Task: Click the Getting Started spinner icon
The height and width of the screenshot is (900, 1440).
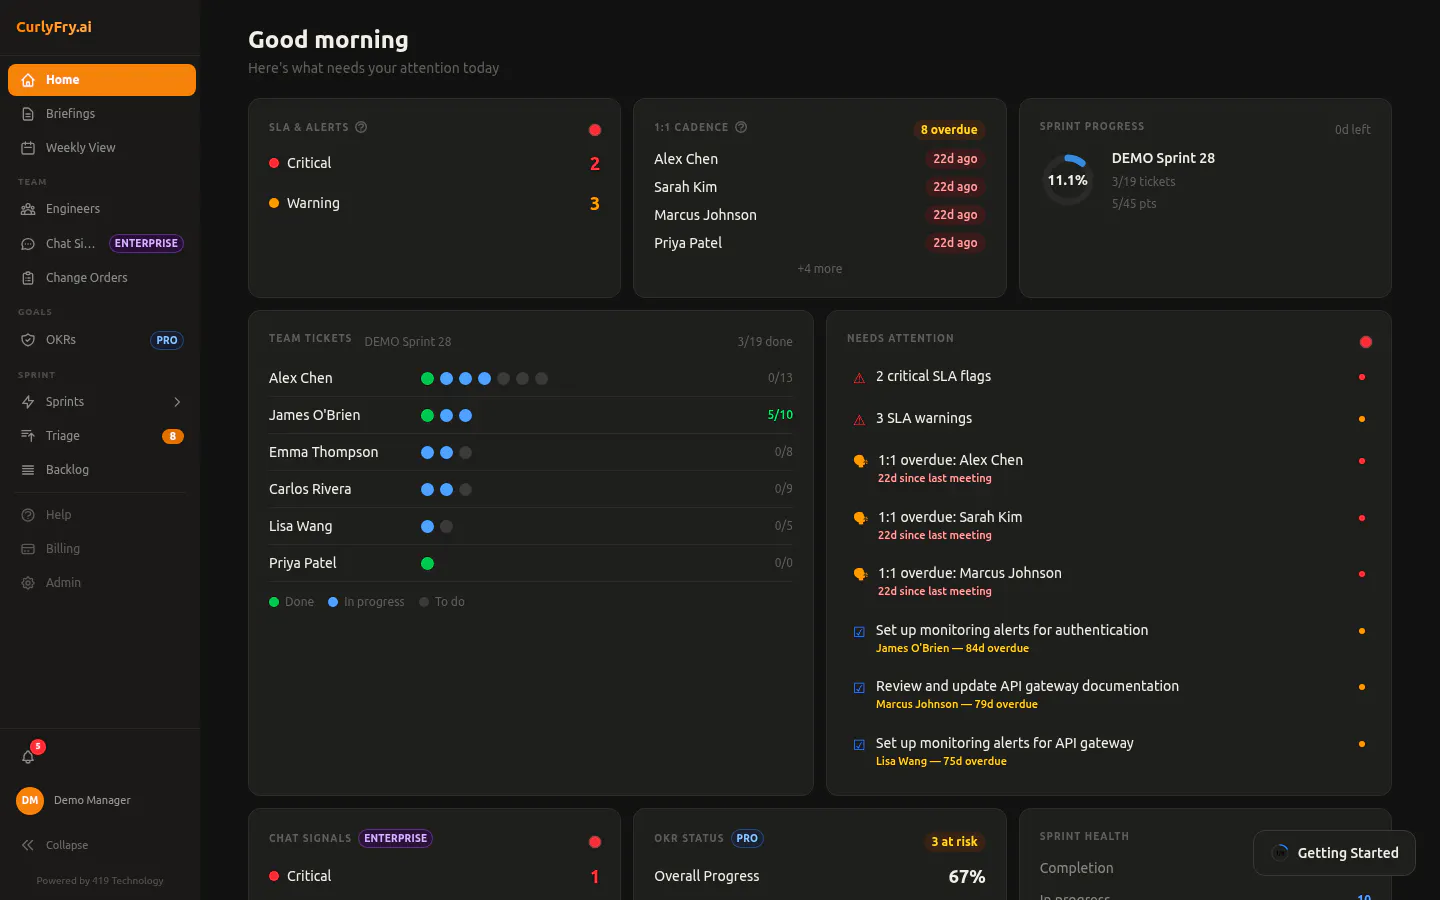Action: click(1280, 853)
